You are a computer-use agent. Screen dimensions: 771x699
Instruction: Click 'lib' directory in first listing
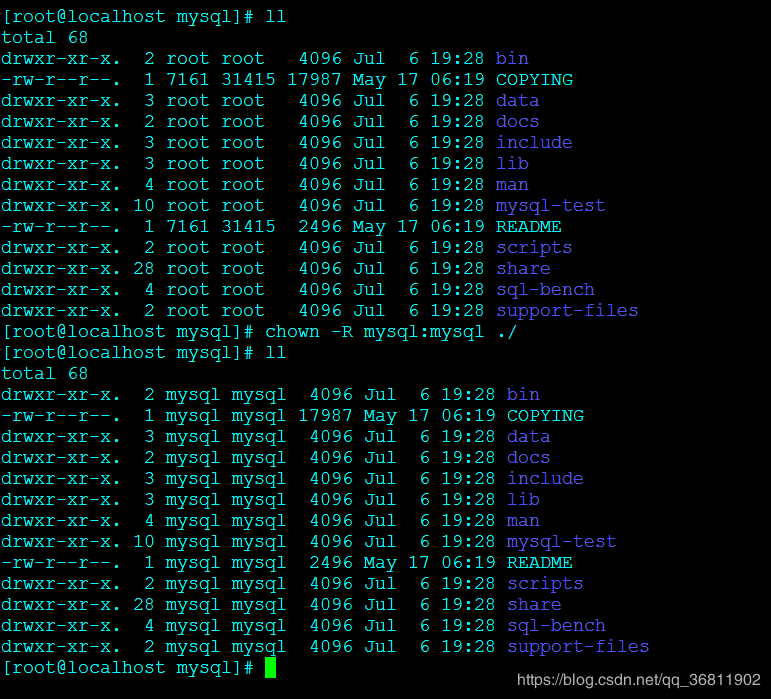512,163
